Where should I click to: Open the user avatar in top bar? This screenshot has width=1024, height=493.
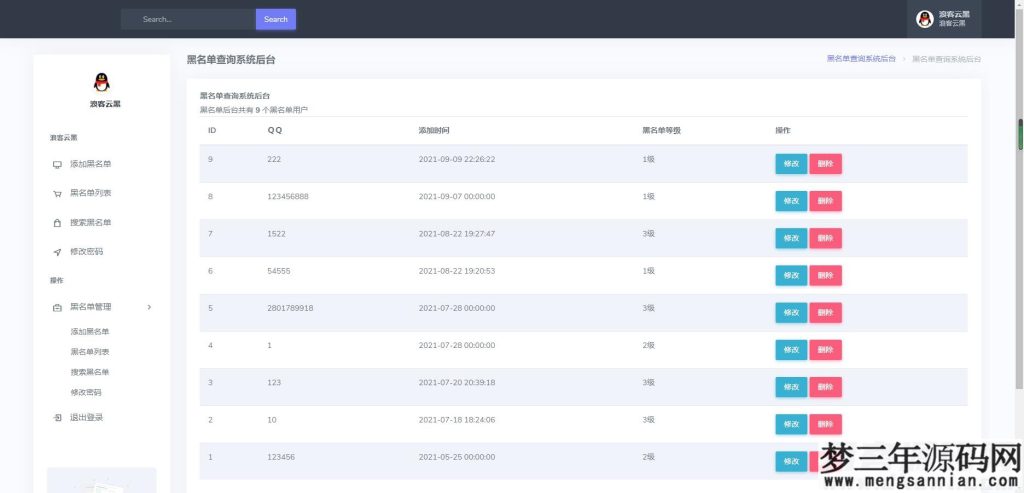click(925, 19)
